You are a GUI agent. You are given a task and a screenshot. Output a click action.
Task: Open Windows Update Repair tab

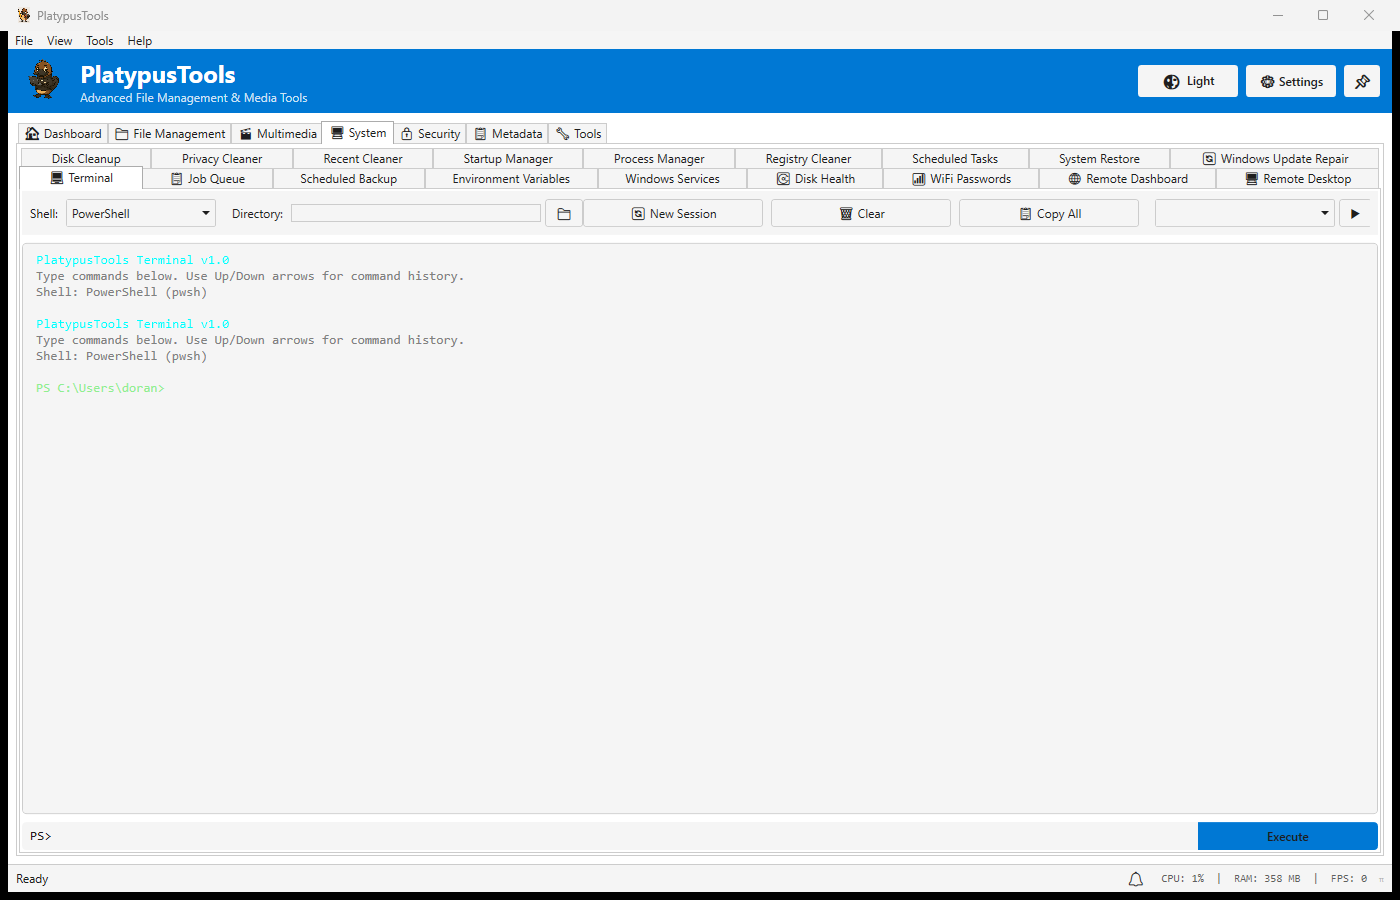[x=1275, y=159]
